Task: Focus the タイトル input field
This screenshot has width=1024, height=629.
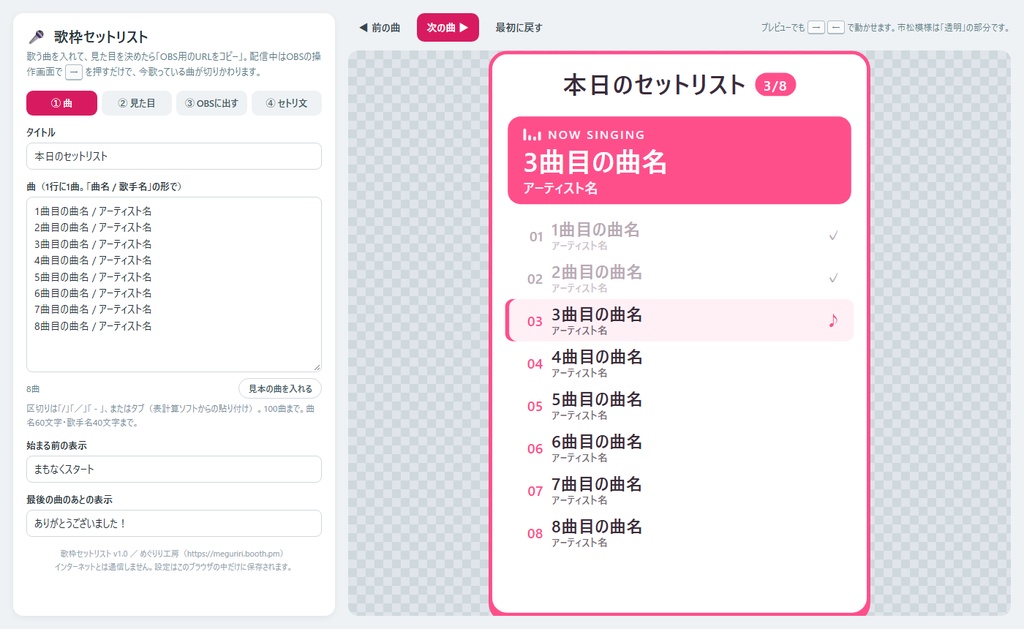Action: tap(174, 156)
